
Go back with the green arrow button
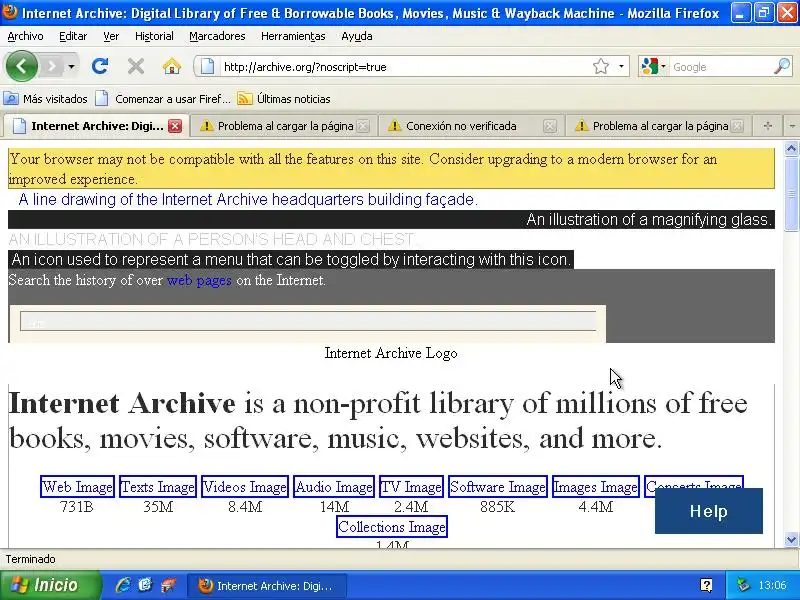(x=21, y=66)
